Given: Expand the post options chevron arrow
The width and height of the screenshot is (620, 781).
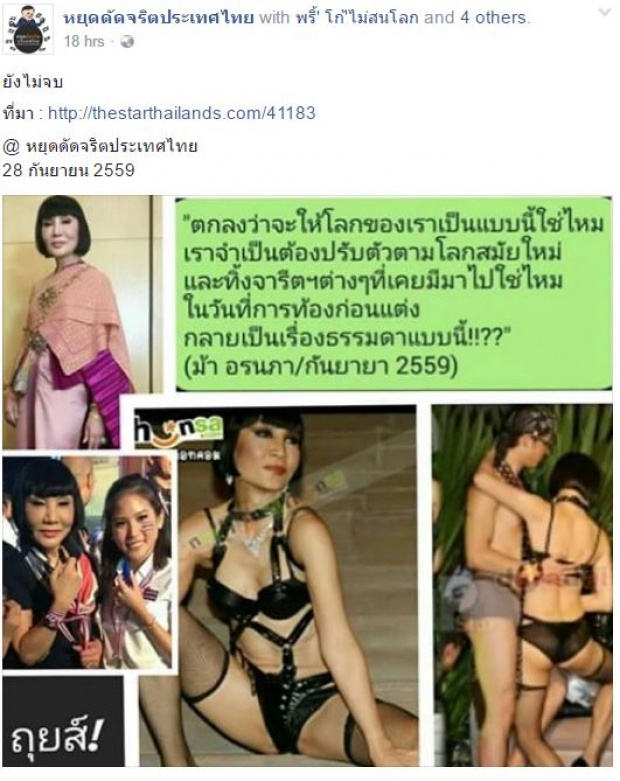Looking at the screenshot, I should 605,12.
